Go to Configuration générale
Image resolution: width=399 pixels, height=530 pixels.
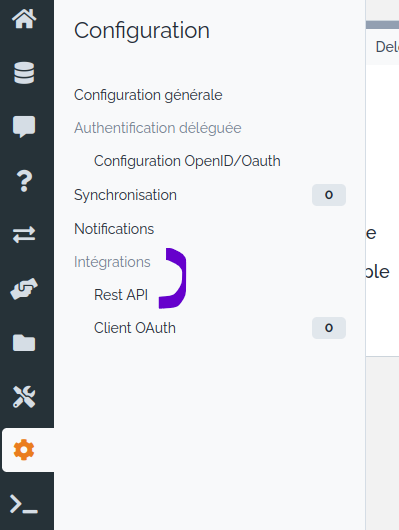(x=148, y=95)
